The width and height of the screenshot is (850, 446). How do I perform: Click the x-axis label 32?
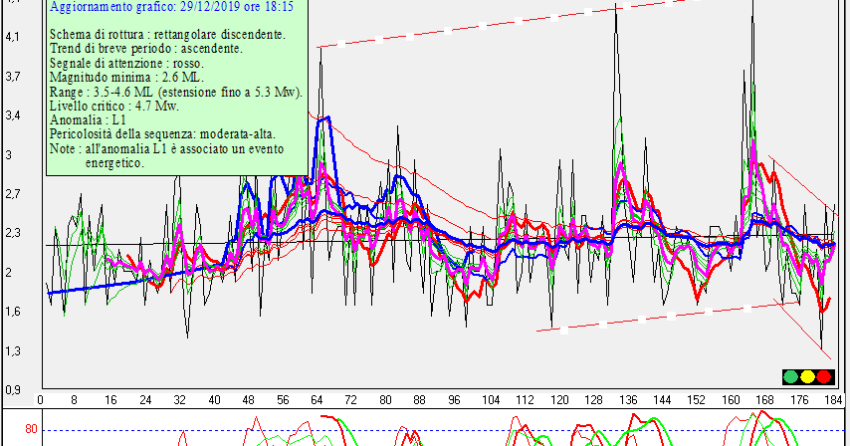pos(179,400)
